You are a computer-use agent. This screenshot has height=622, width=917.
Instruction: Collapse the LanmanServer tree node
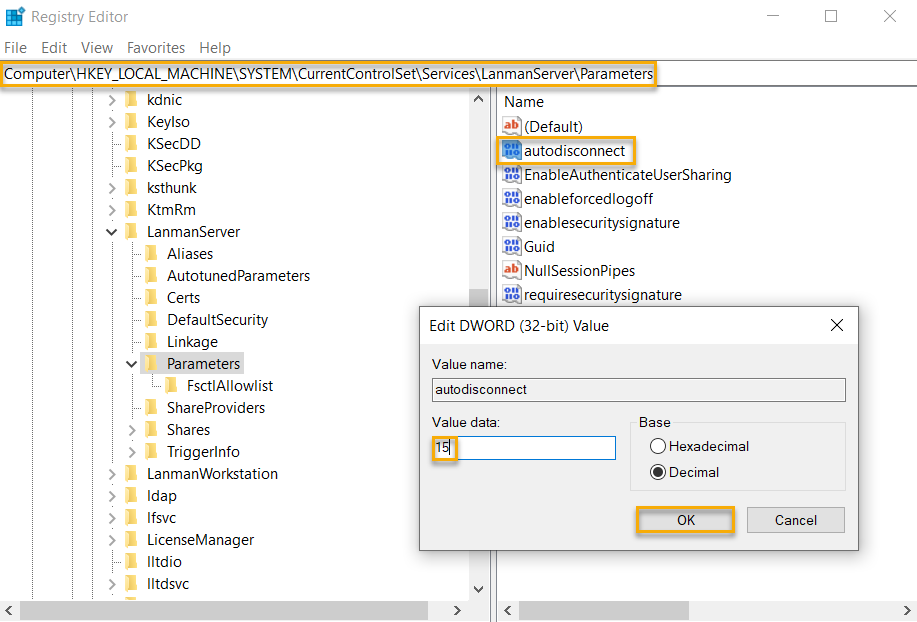coord(112,232)
